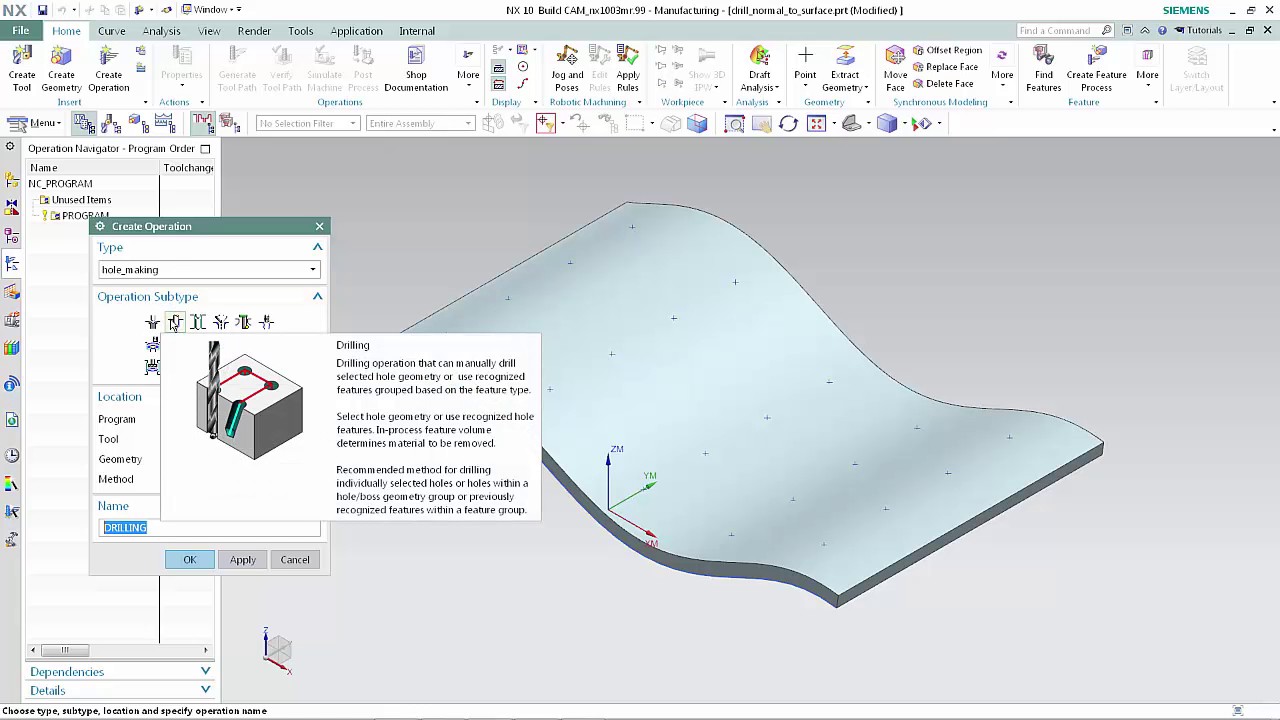Switch to the View tab
This screenshot has width=1280, height=720.
click(x=209, y=31)
